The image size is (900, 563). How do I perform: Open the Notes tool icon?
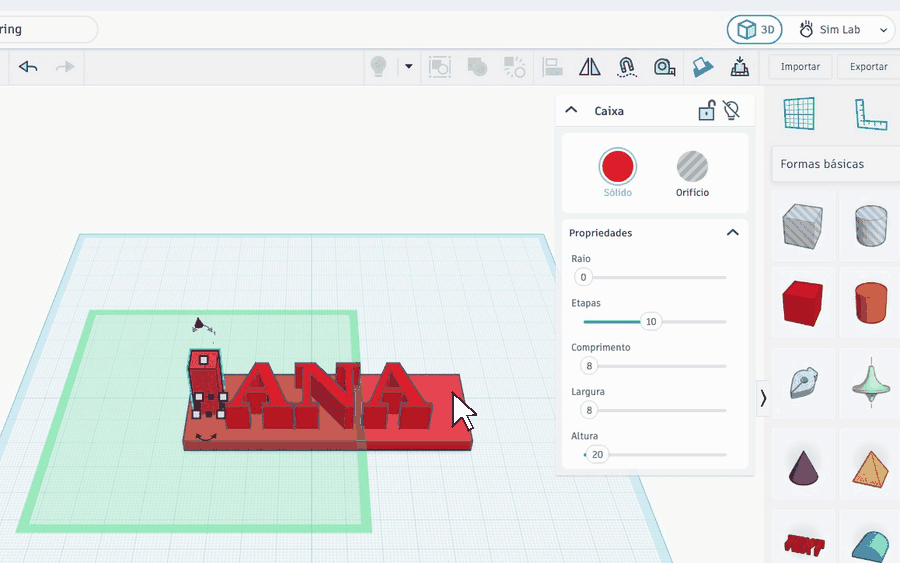[x=702, y=67]
